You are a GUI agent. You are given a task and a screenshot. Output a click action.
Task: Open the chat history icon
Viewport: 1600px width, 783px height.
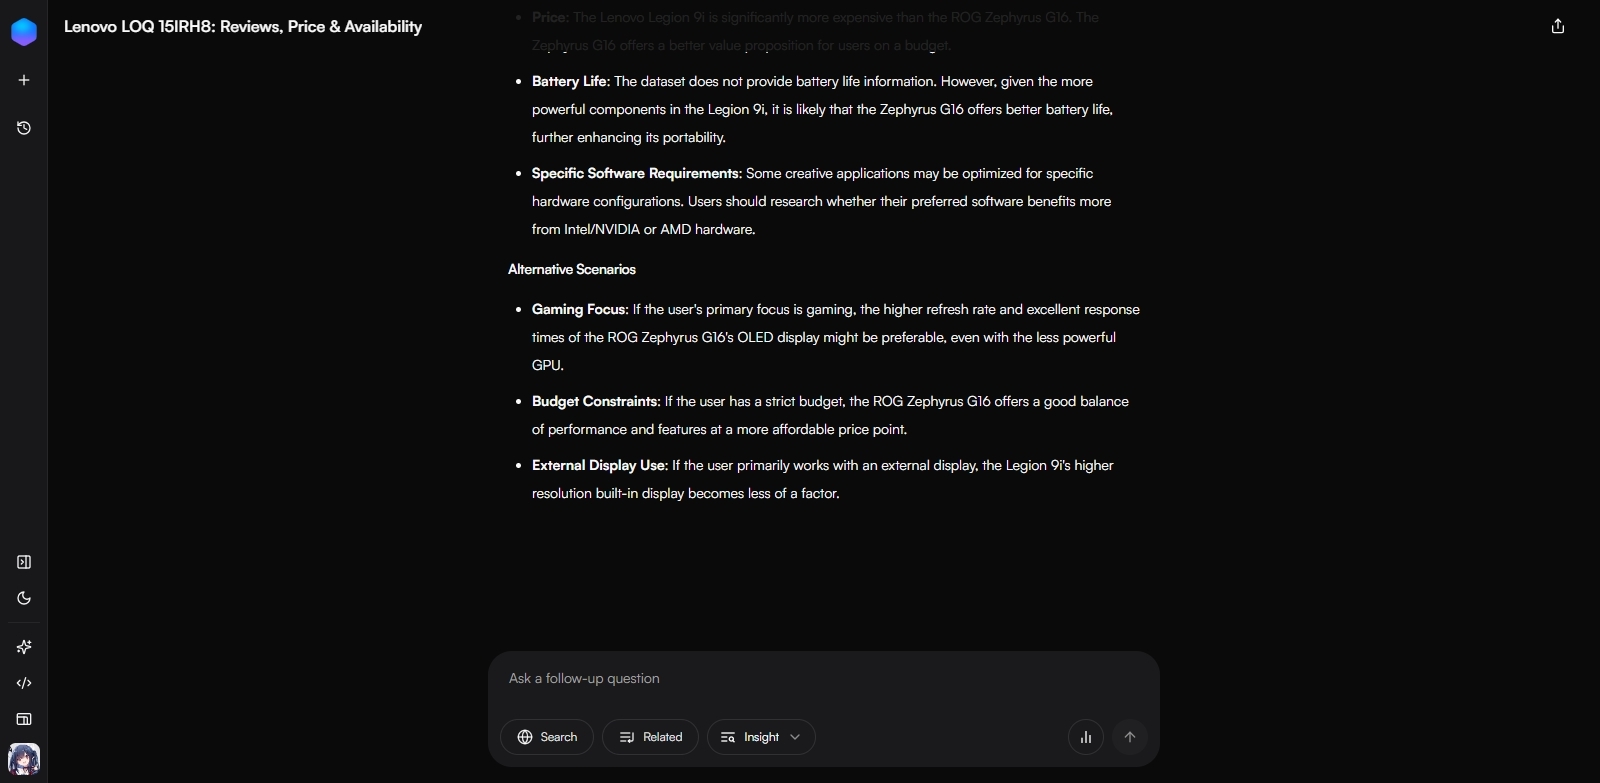click(24, 128)
